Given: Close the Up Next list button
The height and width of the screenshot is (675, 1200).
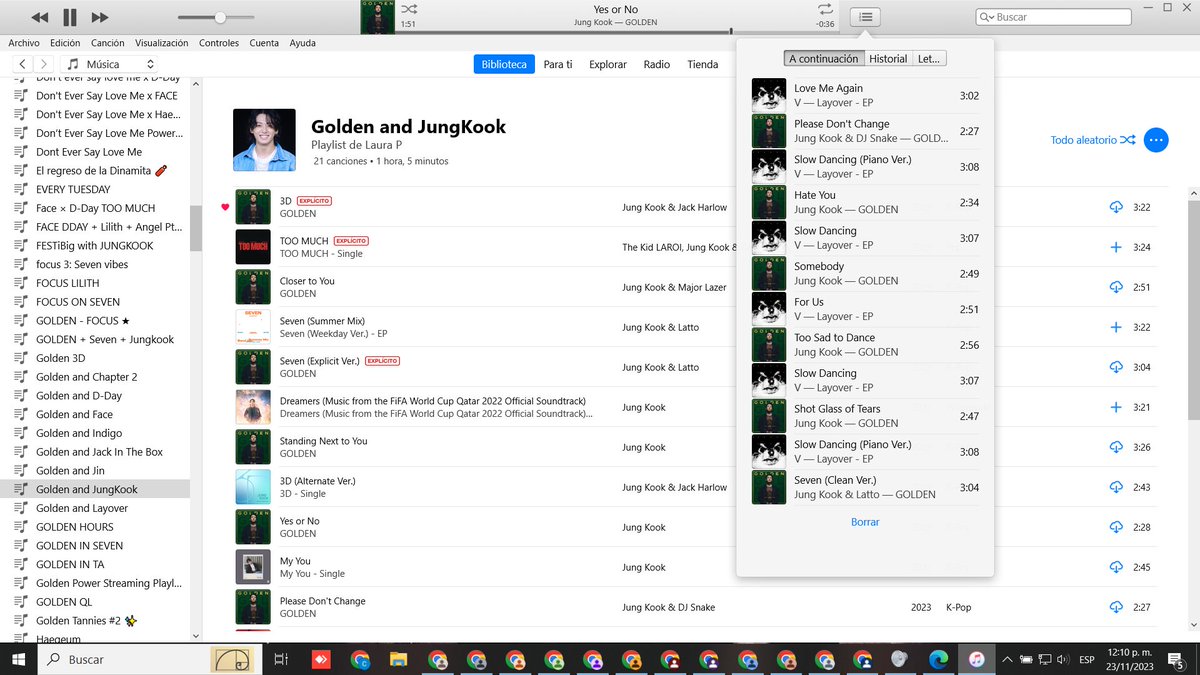Looking at the screenshot, I should (865, 17).
